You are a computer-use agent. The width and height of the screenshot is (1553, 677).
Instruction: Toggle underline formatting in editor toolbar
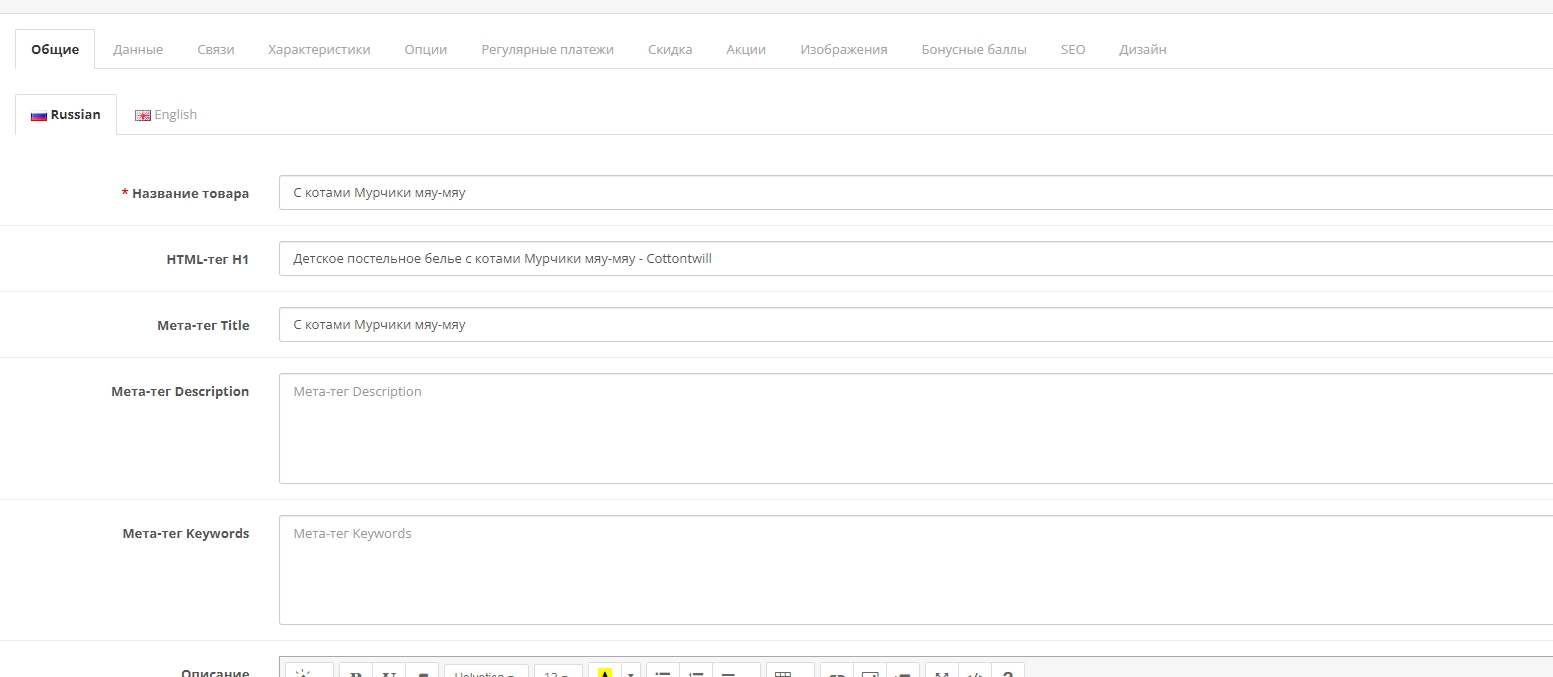coord(389,673)
